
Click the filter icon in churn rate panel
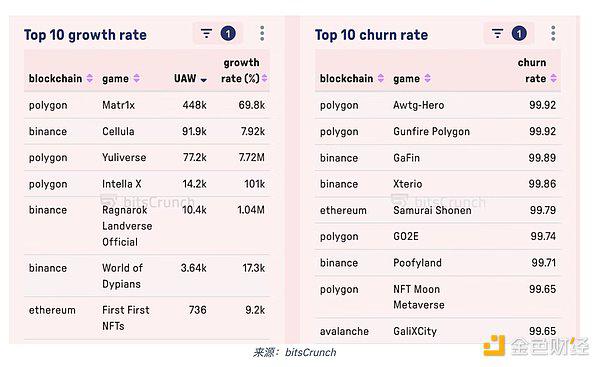(x=497, y=34)
